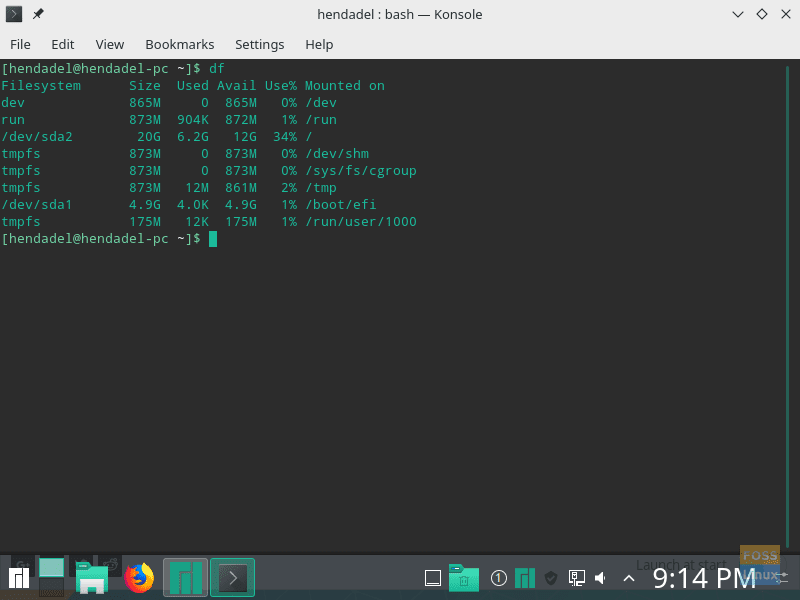800x600 pixels.
Task: Launch the Dolphin file manager from the taskbar
Action: (x=93, y=577)
